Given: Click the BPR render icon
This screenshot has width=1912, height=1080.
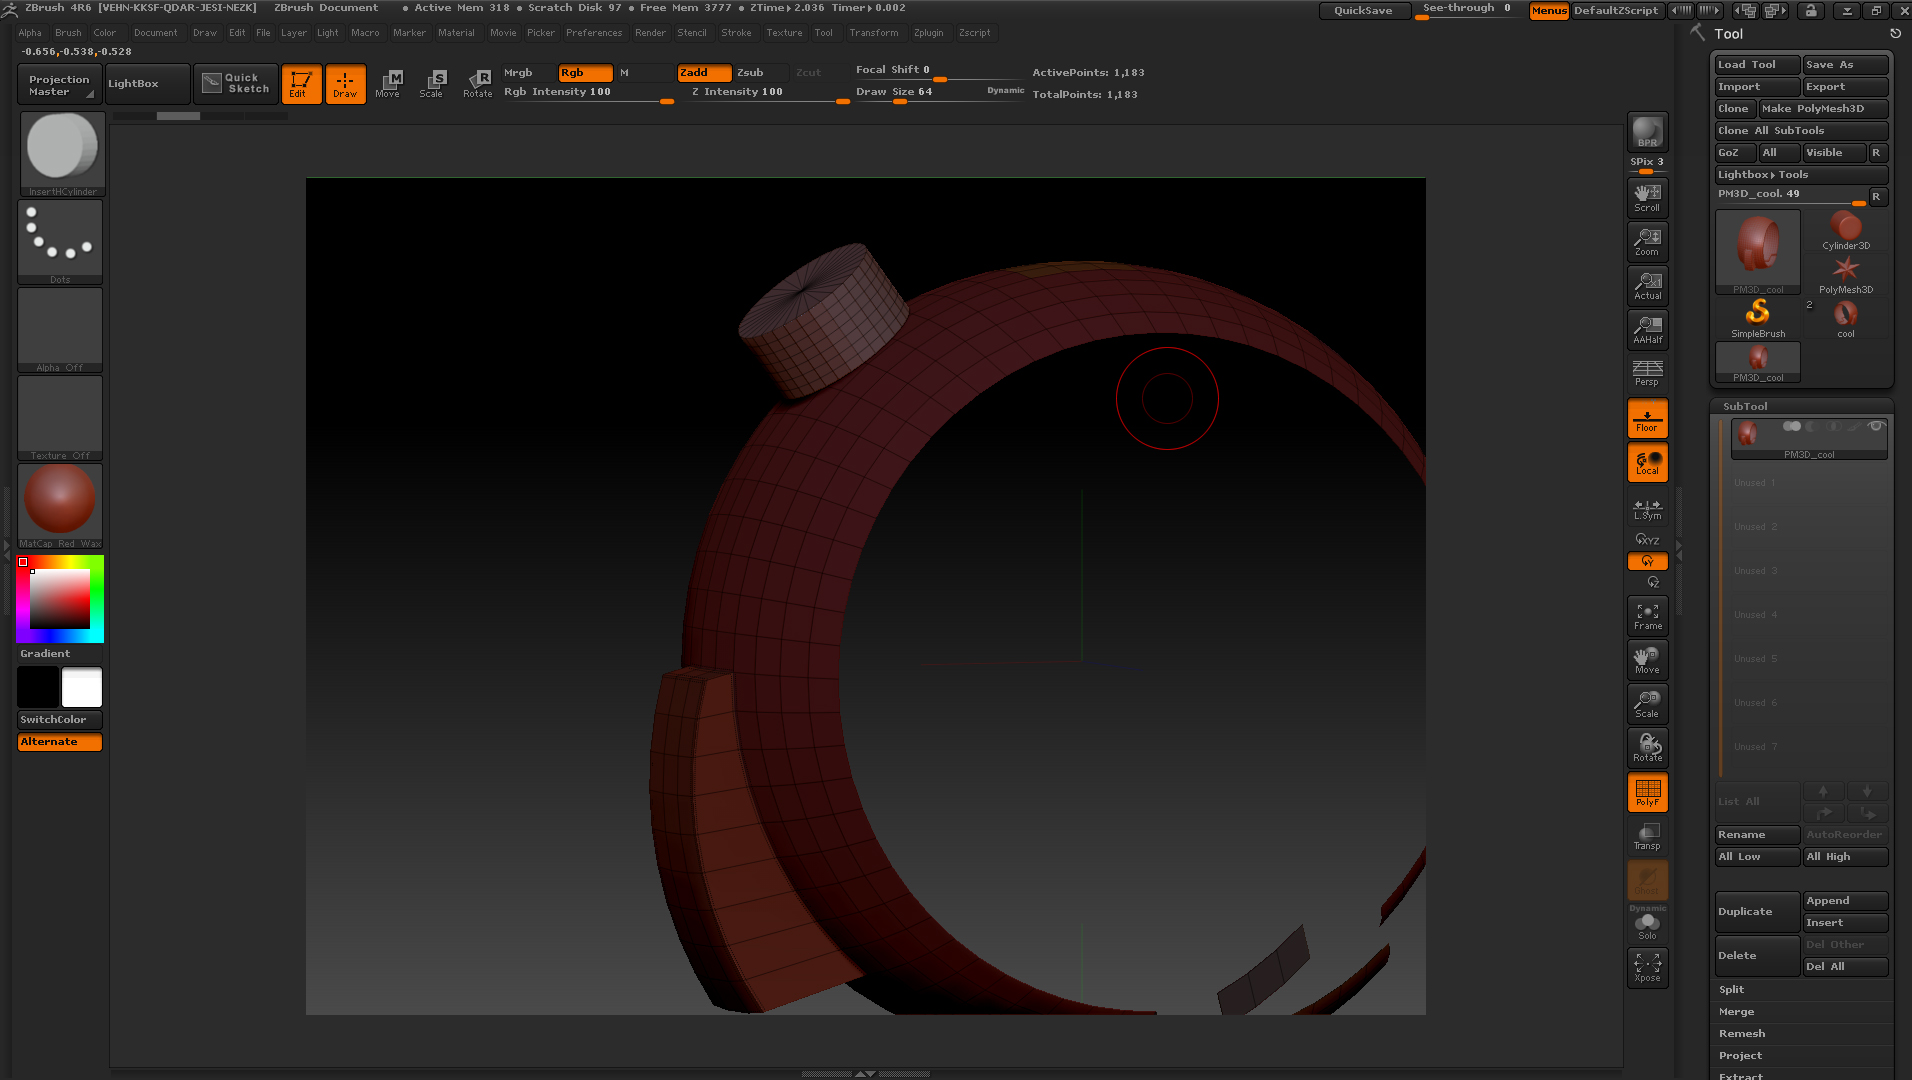Looking at the screenshot, I should [x=1647, y=132].
